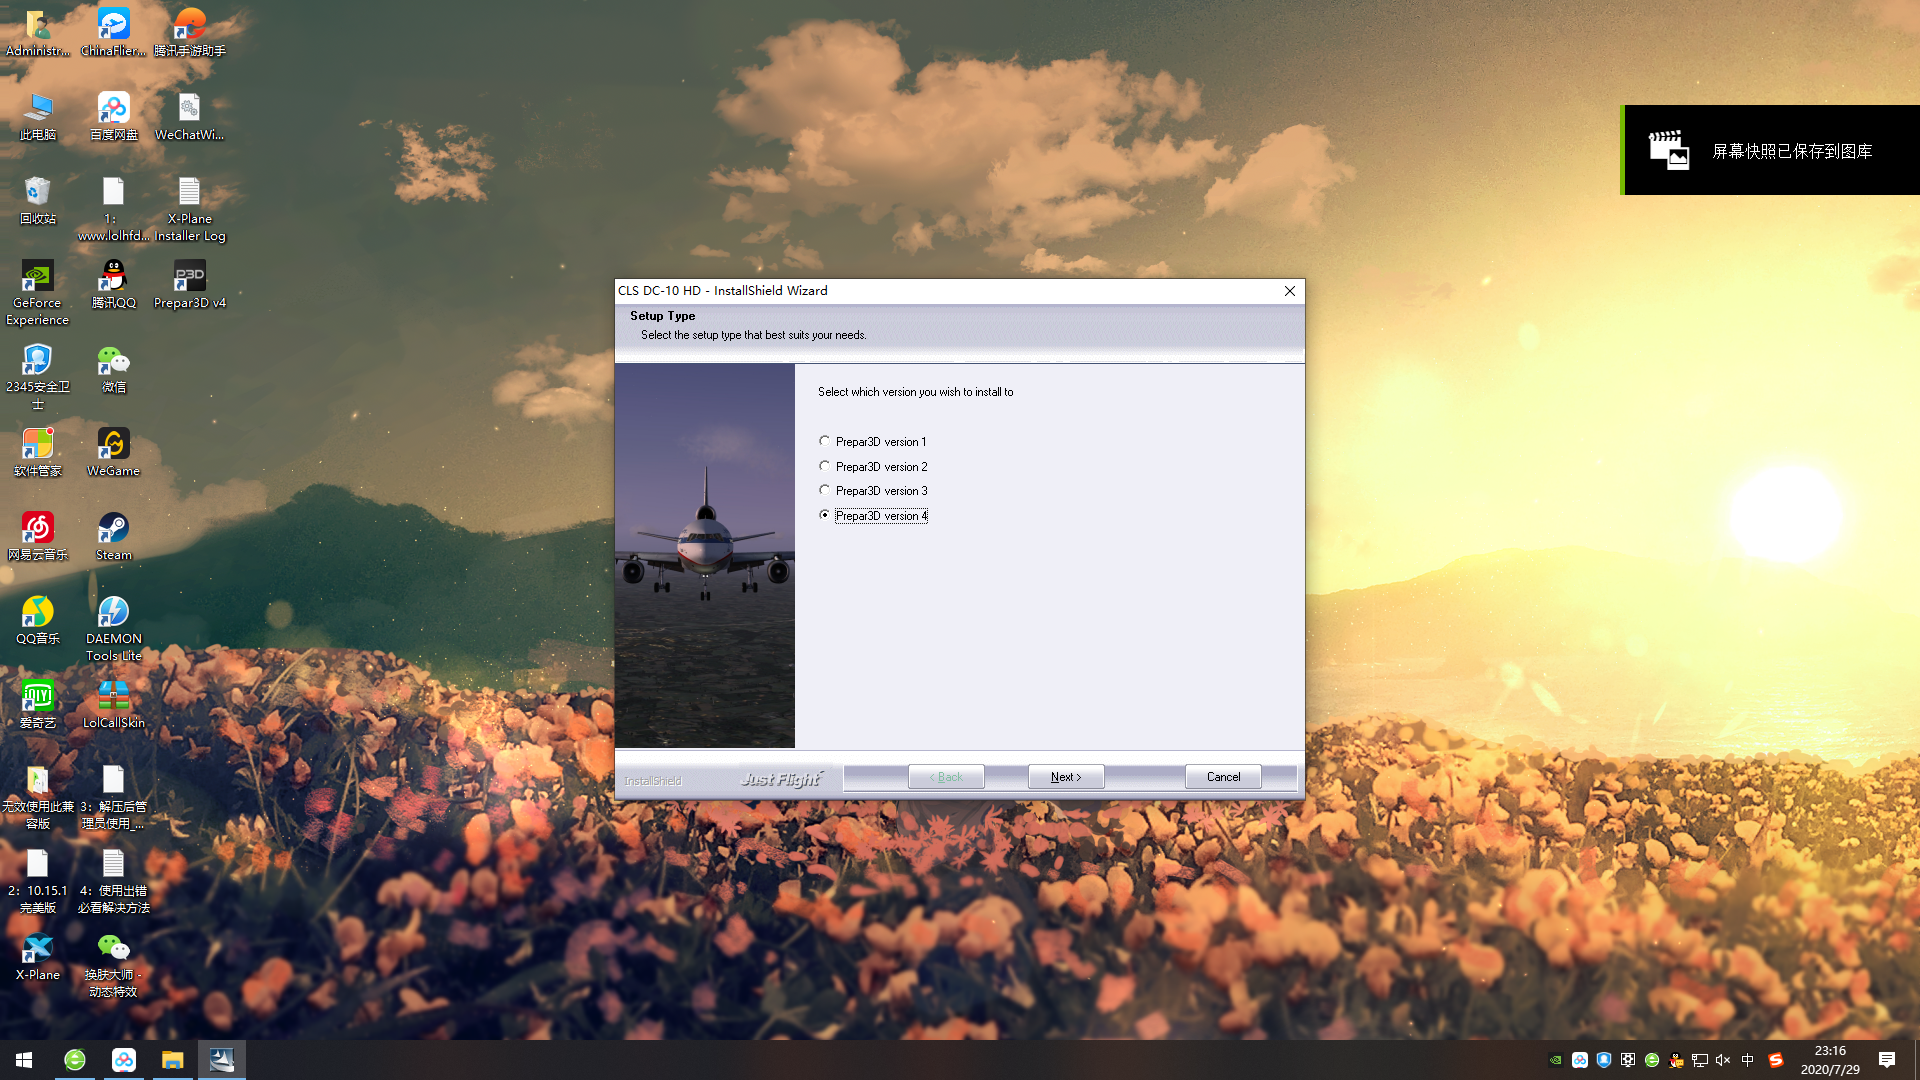This screenshot has height=1080, width=1920.
Task: Open the 换肤大师 动态特效 desktop icon
Action: 113,965
